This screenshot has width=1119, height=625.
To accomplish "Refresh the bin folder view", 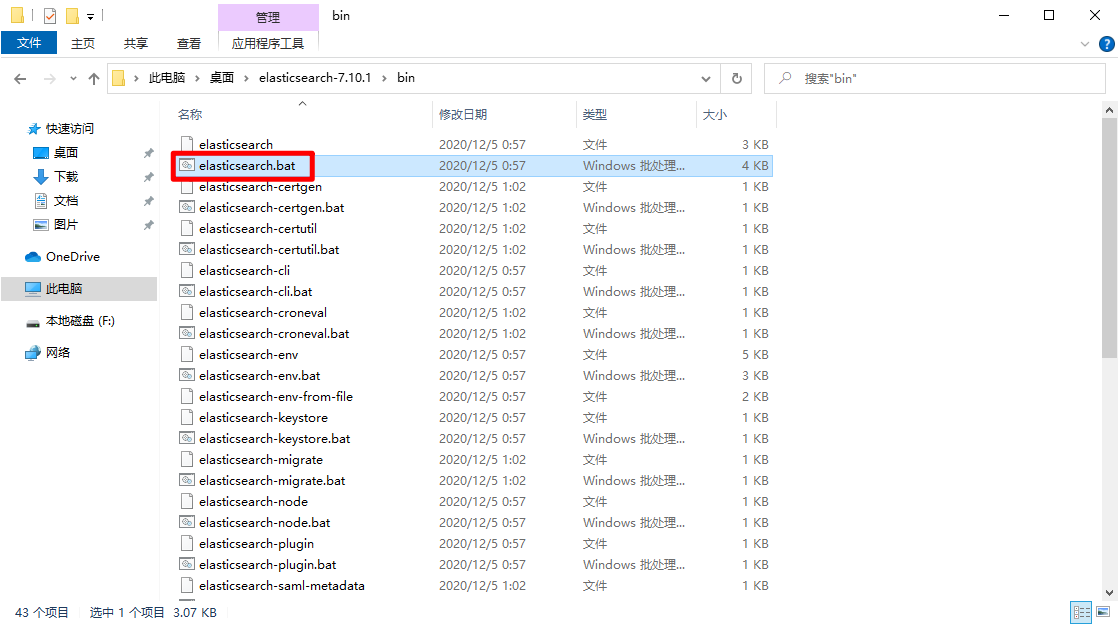I will pyautogui.click(x=736, y=78).
